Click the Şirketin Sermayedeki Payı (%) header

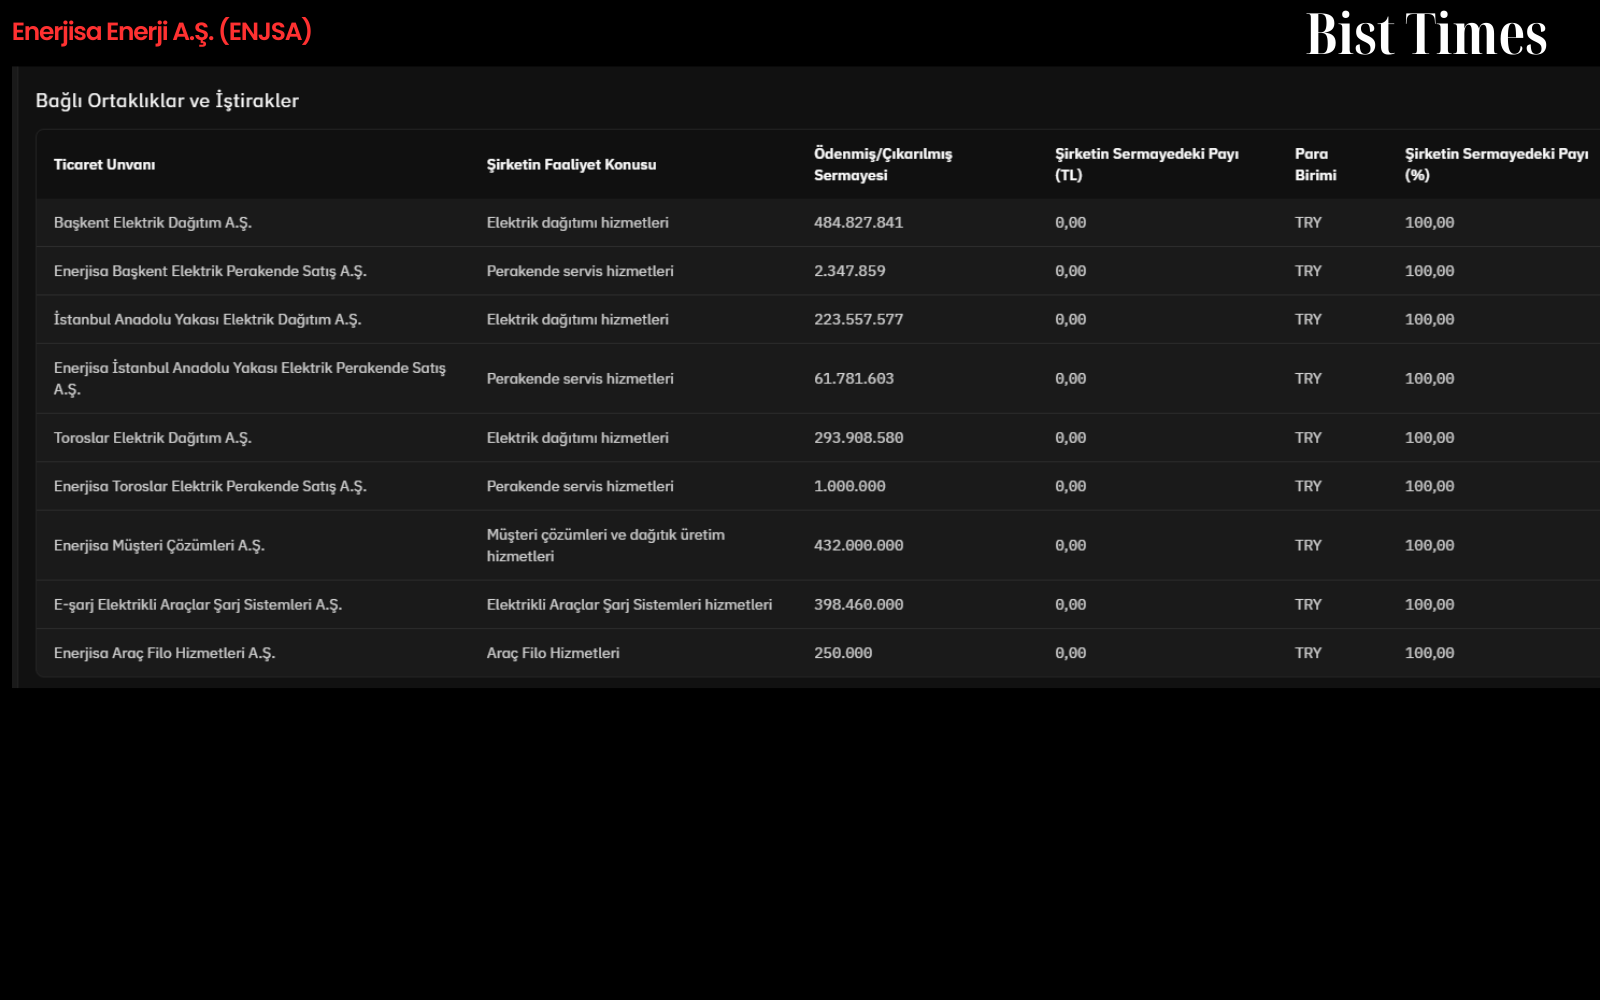pyautogui.click(x=1496, y=164)
